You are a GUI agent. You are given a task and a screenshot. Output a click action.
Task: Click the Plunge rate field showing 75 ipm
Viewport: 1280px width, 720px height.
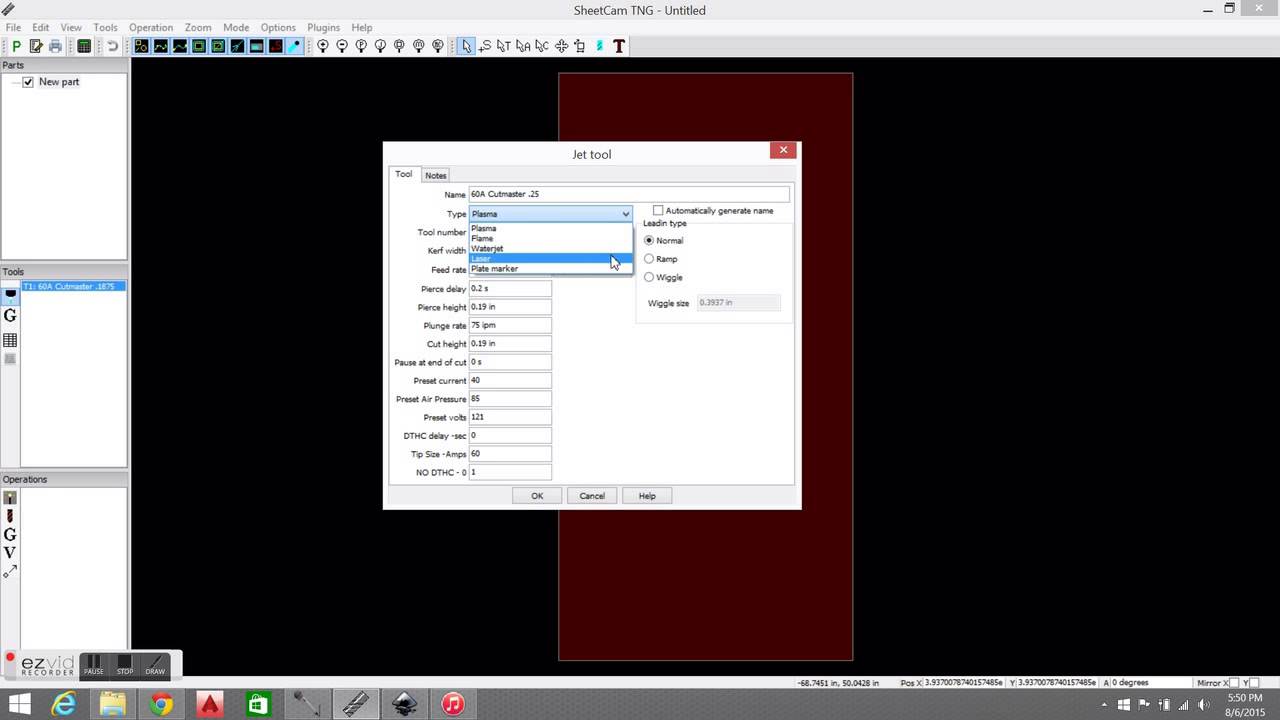point(510,326)
